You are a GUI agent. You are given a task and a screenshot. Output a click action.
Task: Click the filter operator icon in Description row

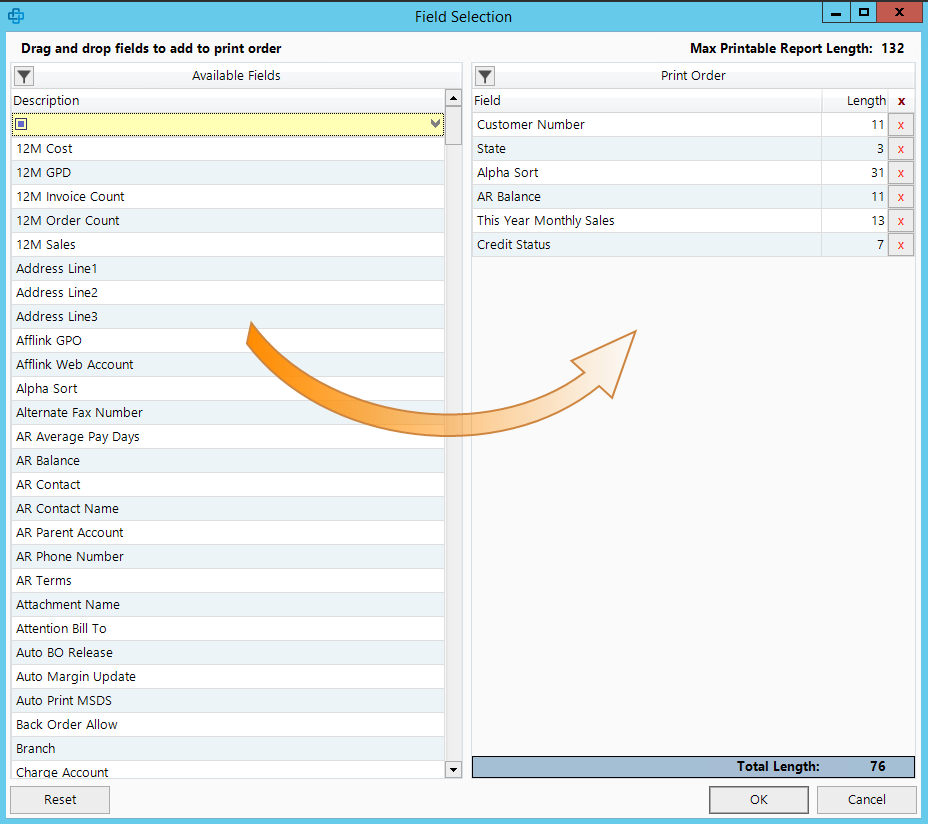[x=21, y=124]
